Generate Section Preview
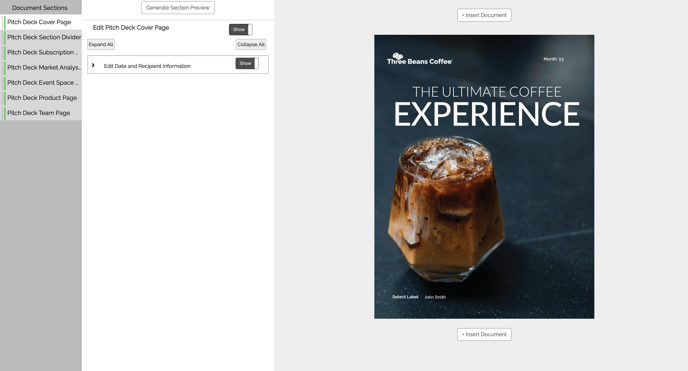688x371 pixels. tap(178, 7)
